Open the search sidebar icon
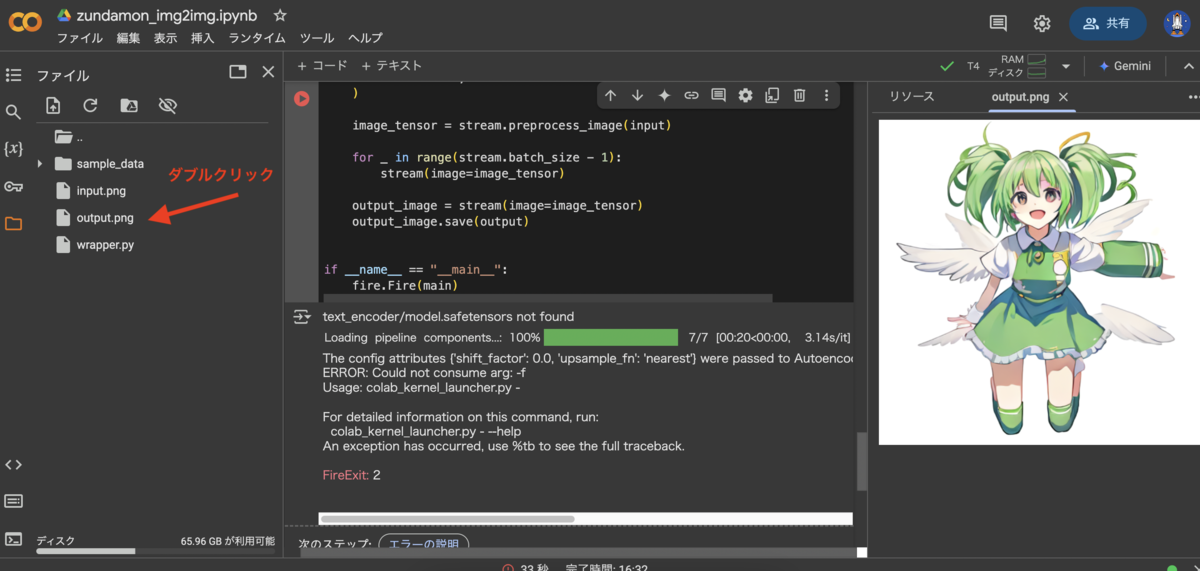Screen dimensions: 1200x571 [13, 112]
